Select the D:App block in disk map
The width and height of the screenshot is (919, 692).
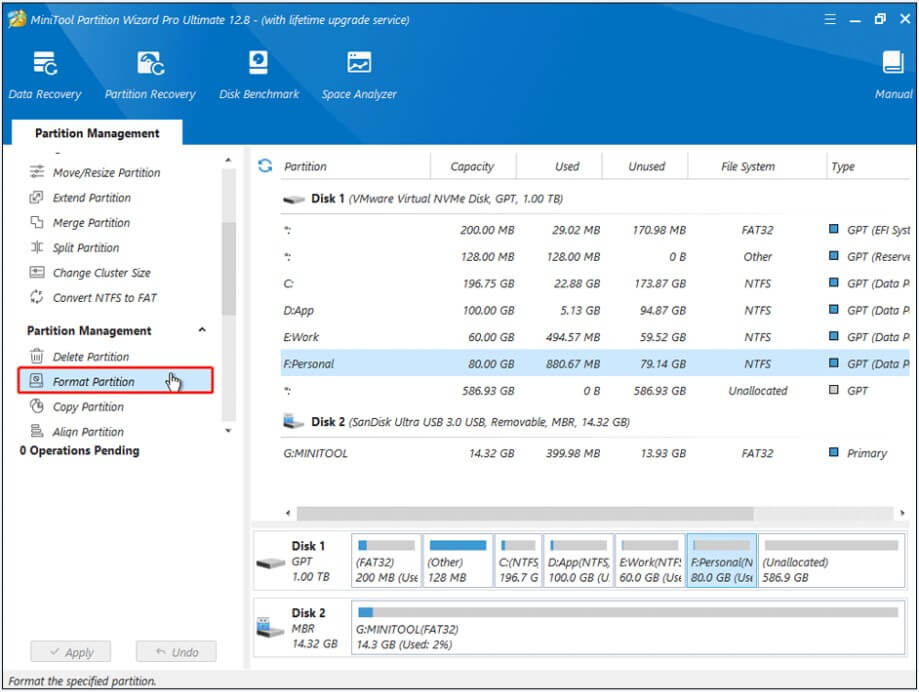pos(578,561)
